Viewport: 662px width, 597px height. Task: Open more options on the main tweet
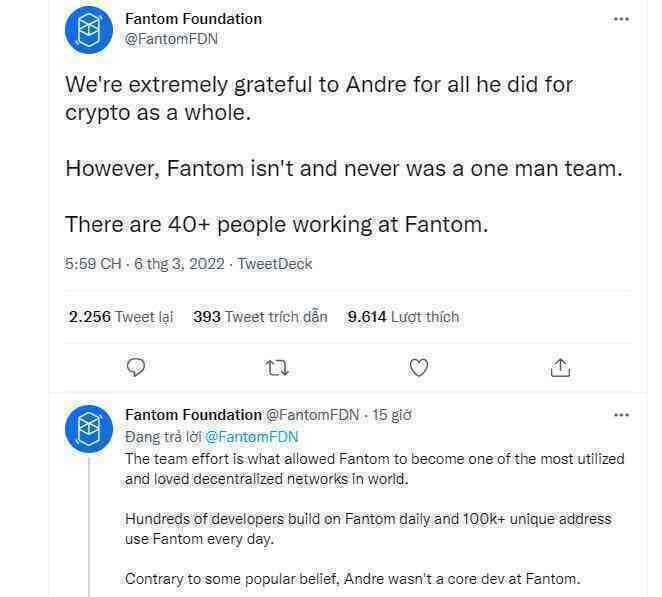(x=621, y=19)
